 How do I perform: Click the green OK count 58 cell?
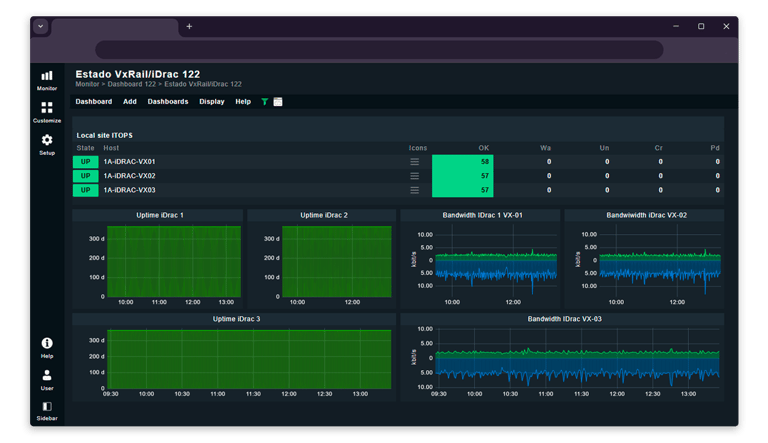[462, 162]
